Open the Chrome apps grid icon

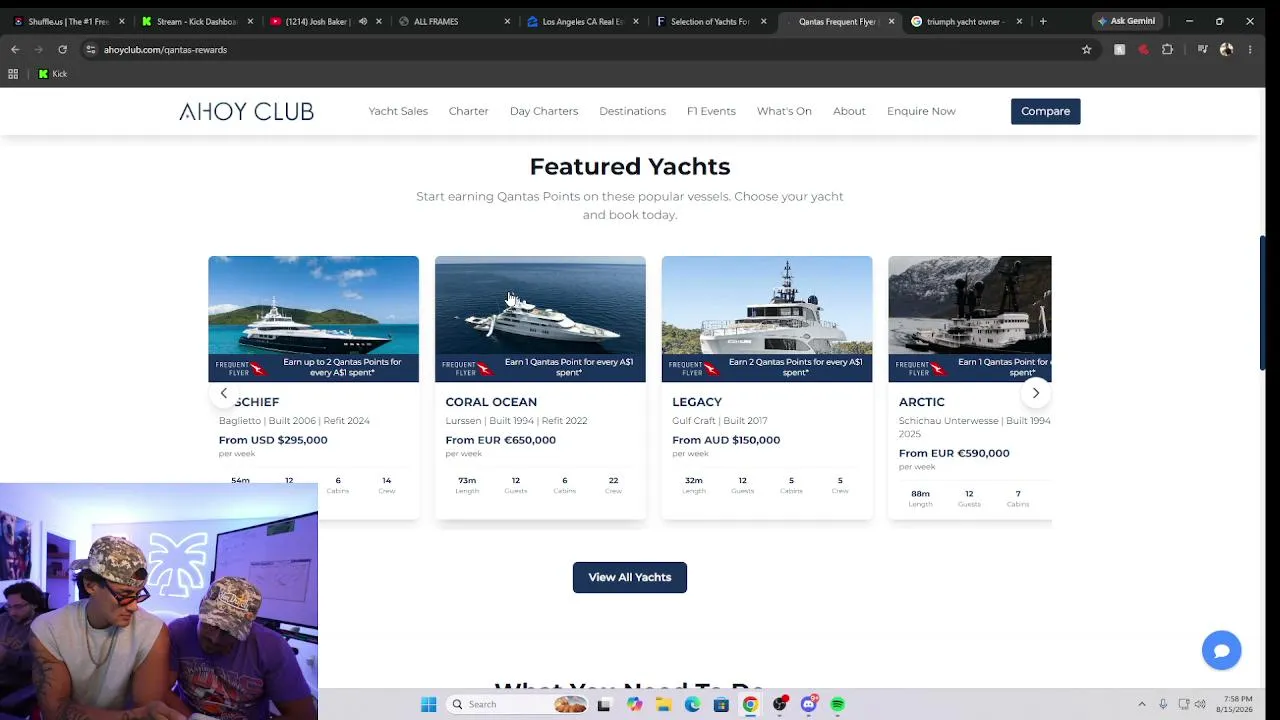tap(13, 74)
